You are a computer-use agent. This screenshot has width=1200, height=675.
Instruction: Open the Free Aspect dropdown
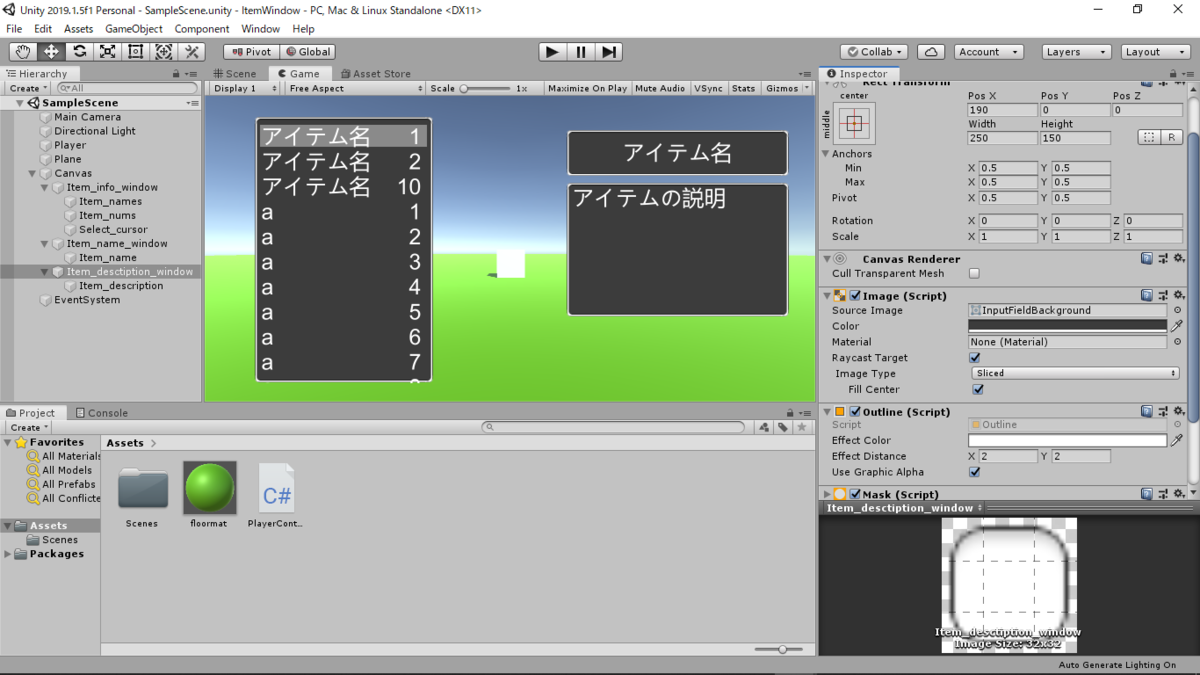(x=355, y=88)
